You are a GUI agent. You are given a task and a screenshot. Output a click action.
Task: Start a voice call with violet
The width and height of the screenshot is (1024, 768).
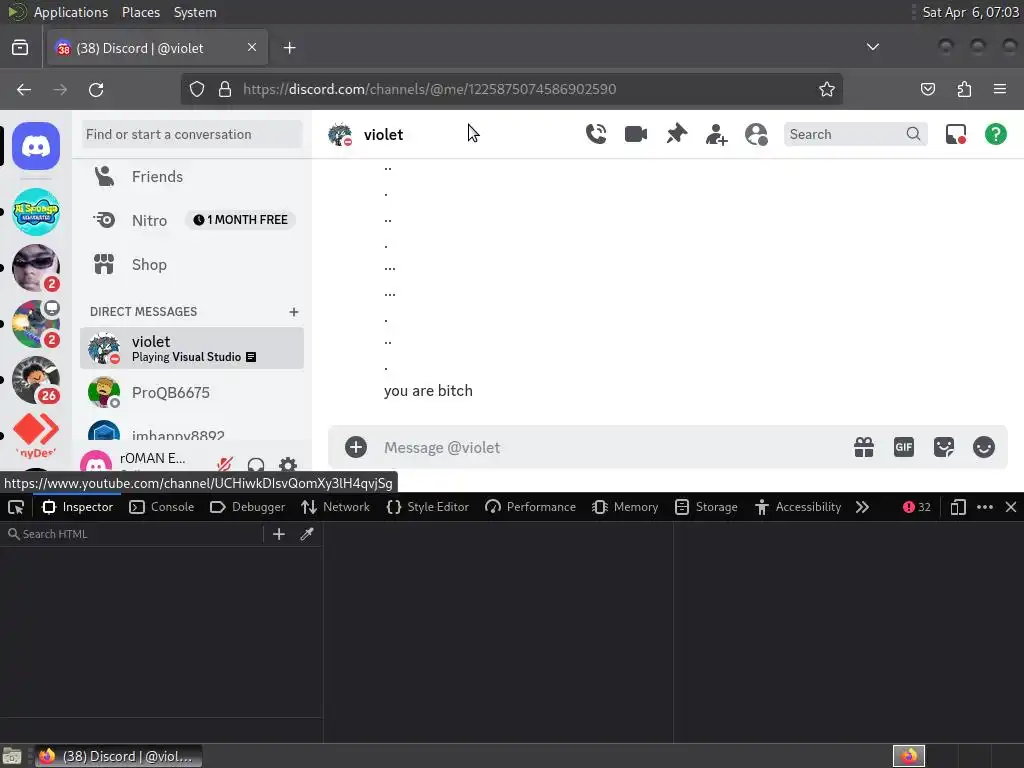point(596,134)
